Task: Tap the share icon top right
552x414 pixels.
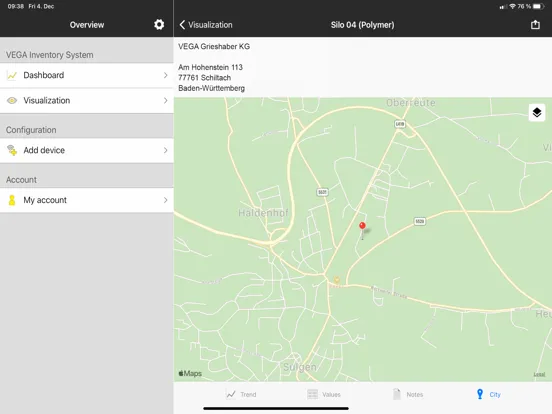Action: pyautogui.click(x=535, y=24)
